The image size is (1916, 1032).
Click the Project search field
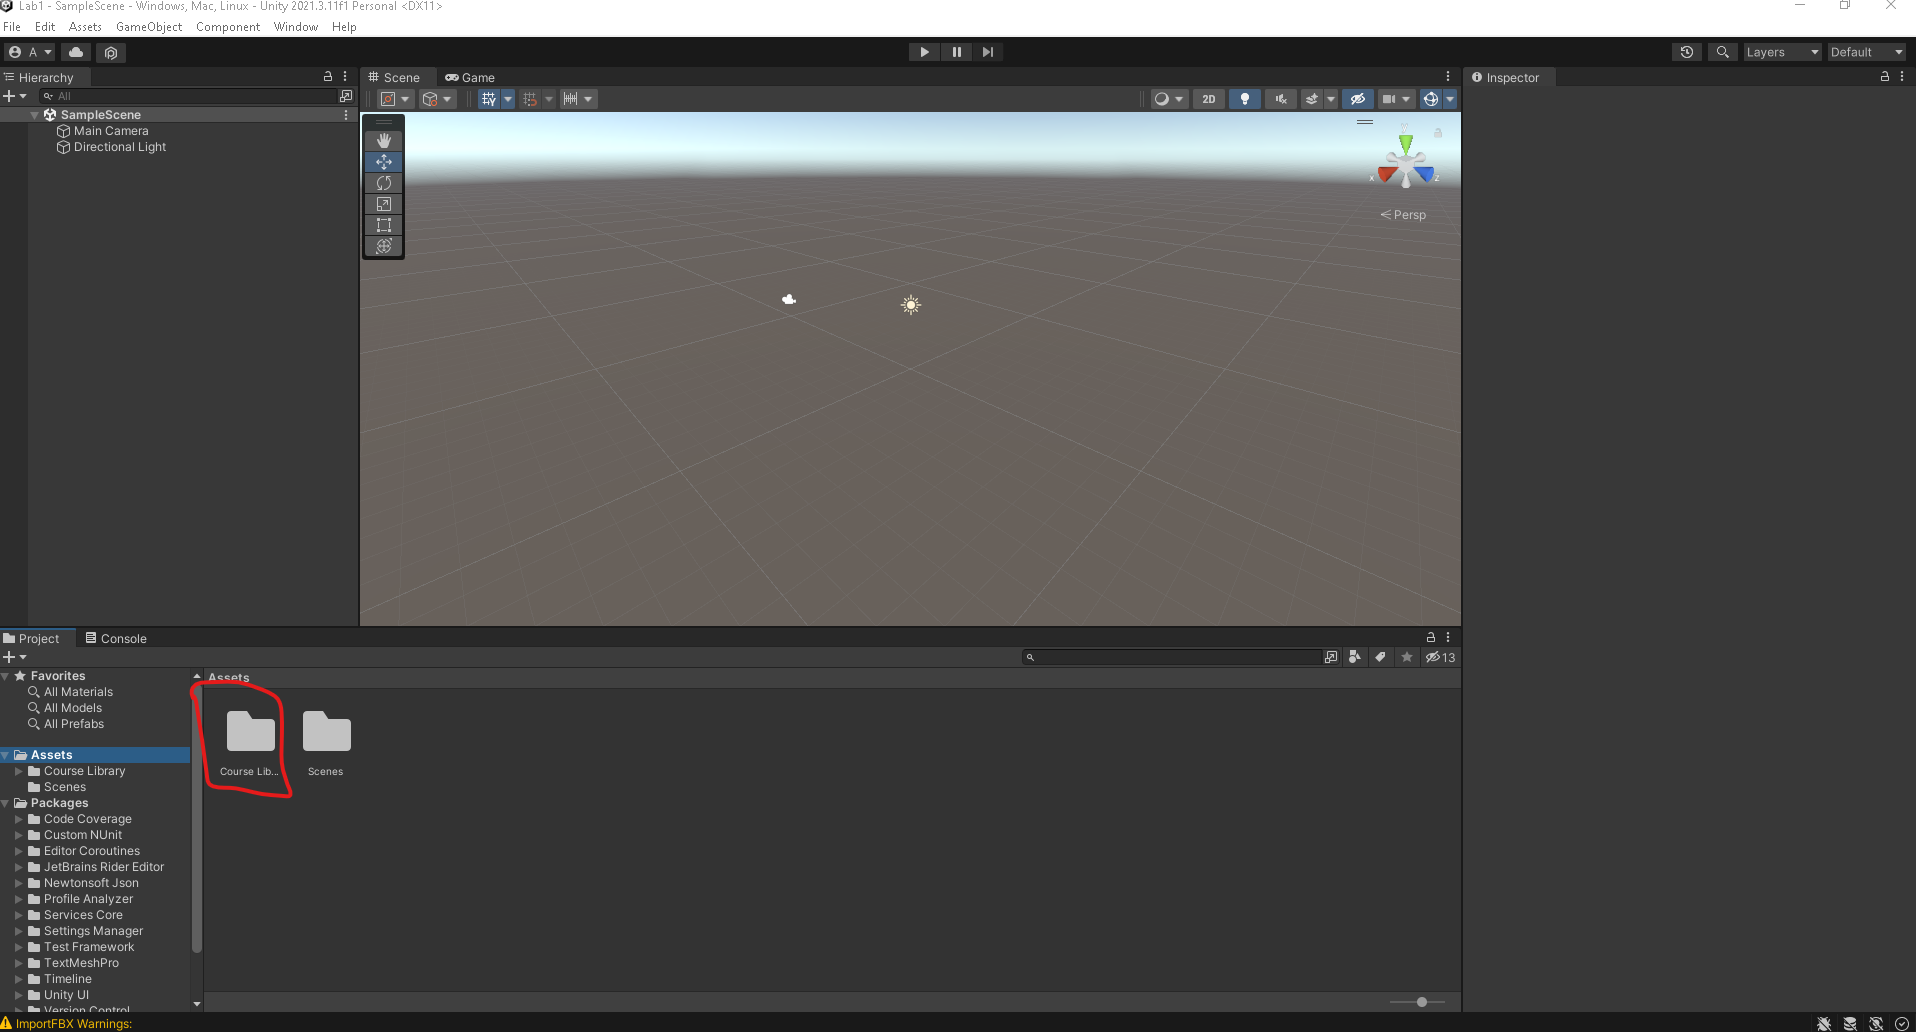pyautogui.click(x=1175, y=657)
